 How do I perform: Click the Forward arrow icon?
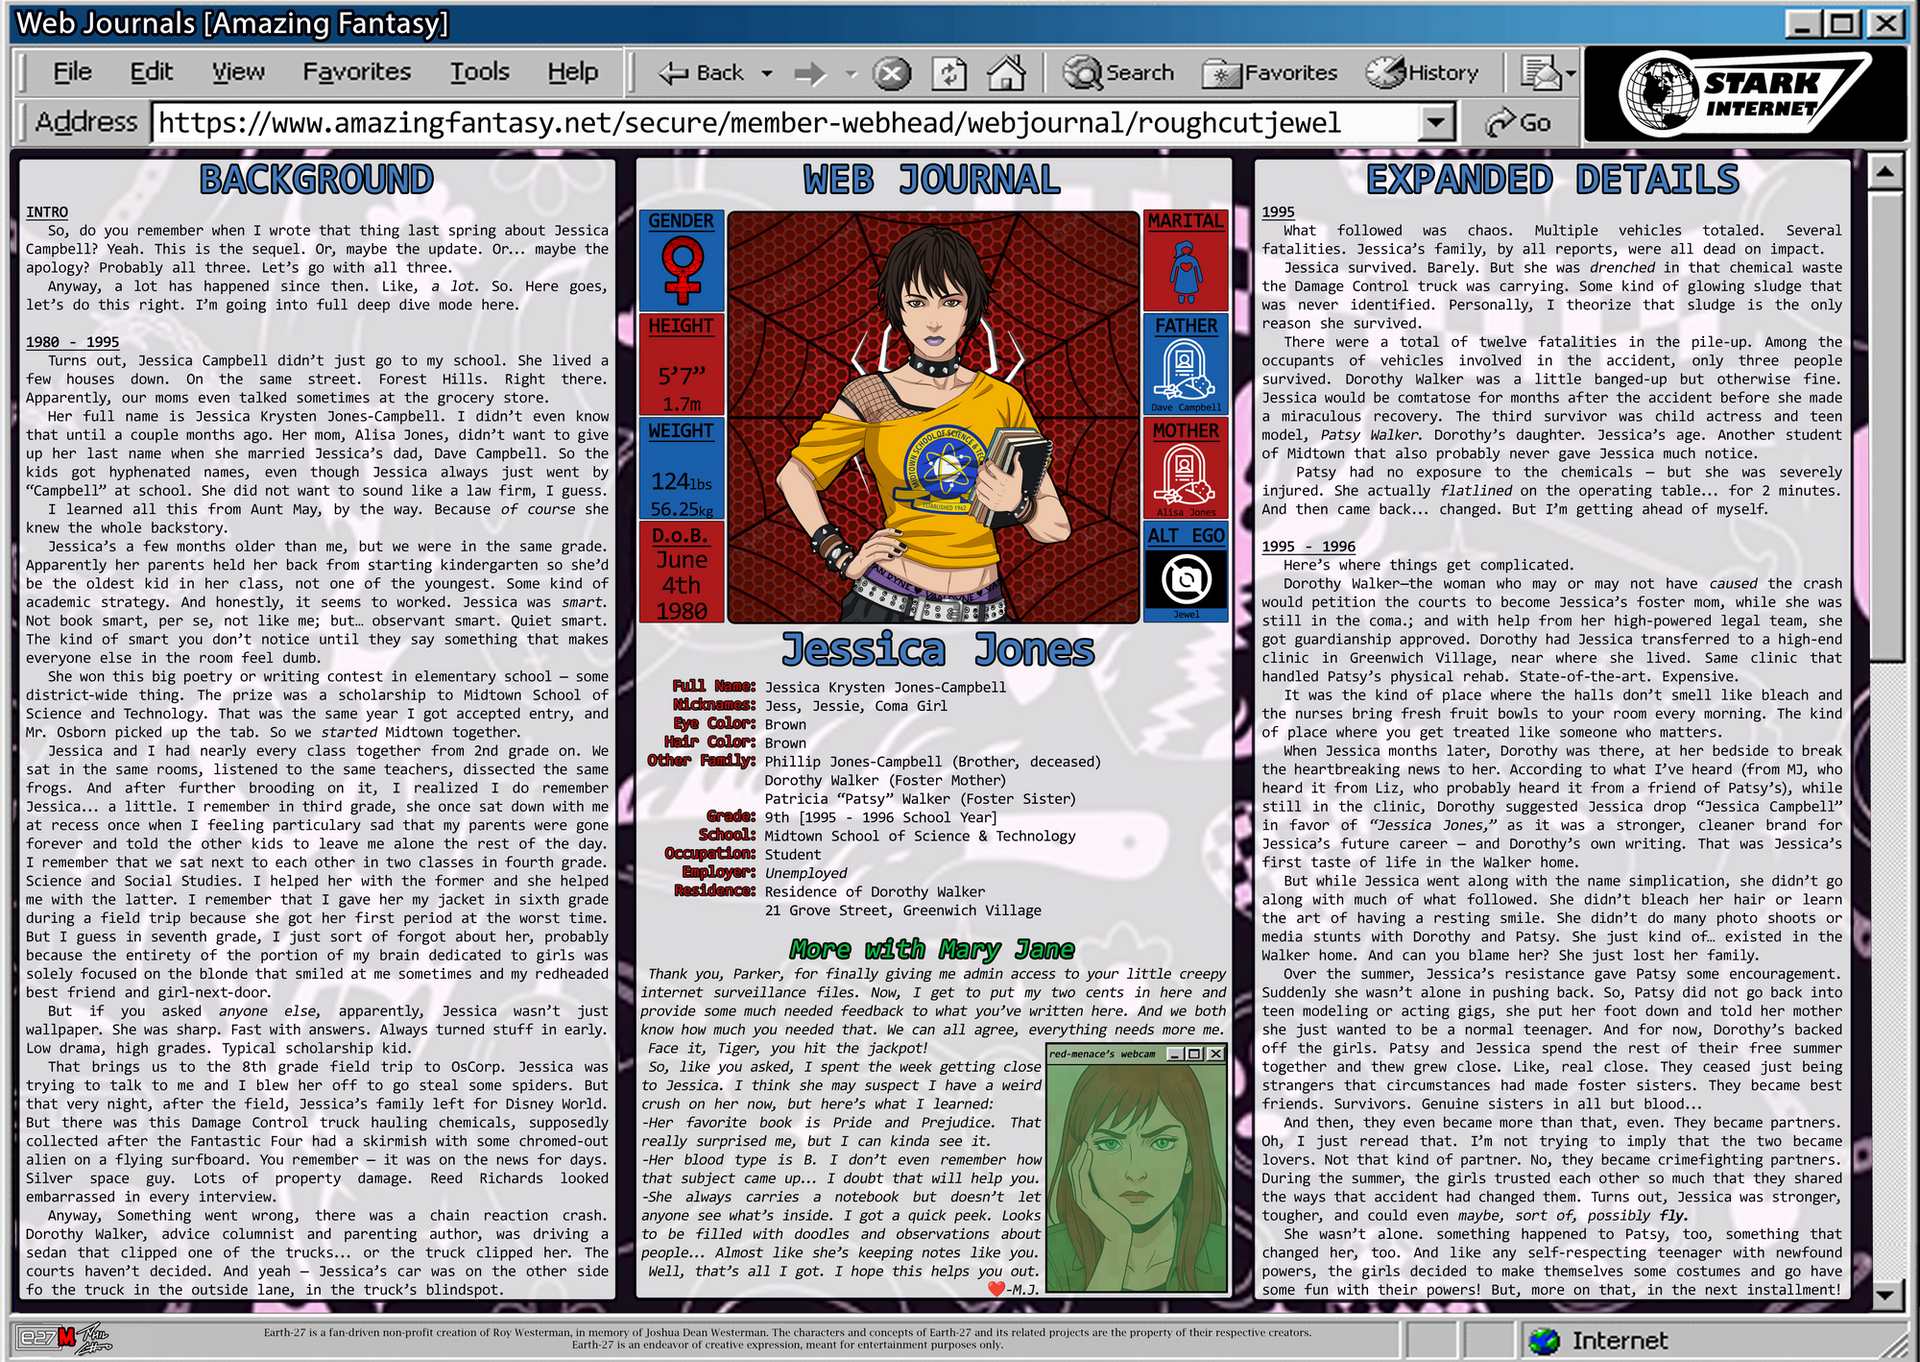810,73
